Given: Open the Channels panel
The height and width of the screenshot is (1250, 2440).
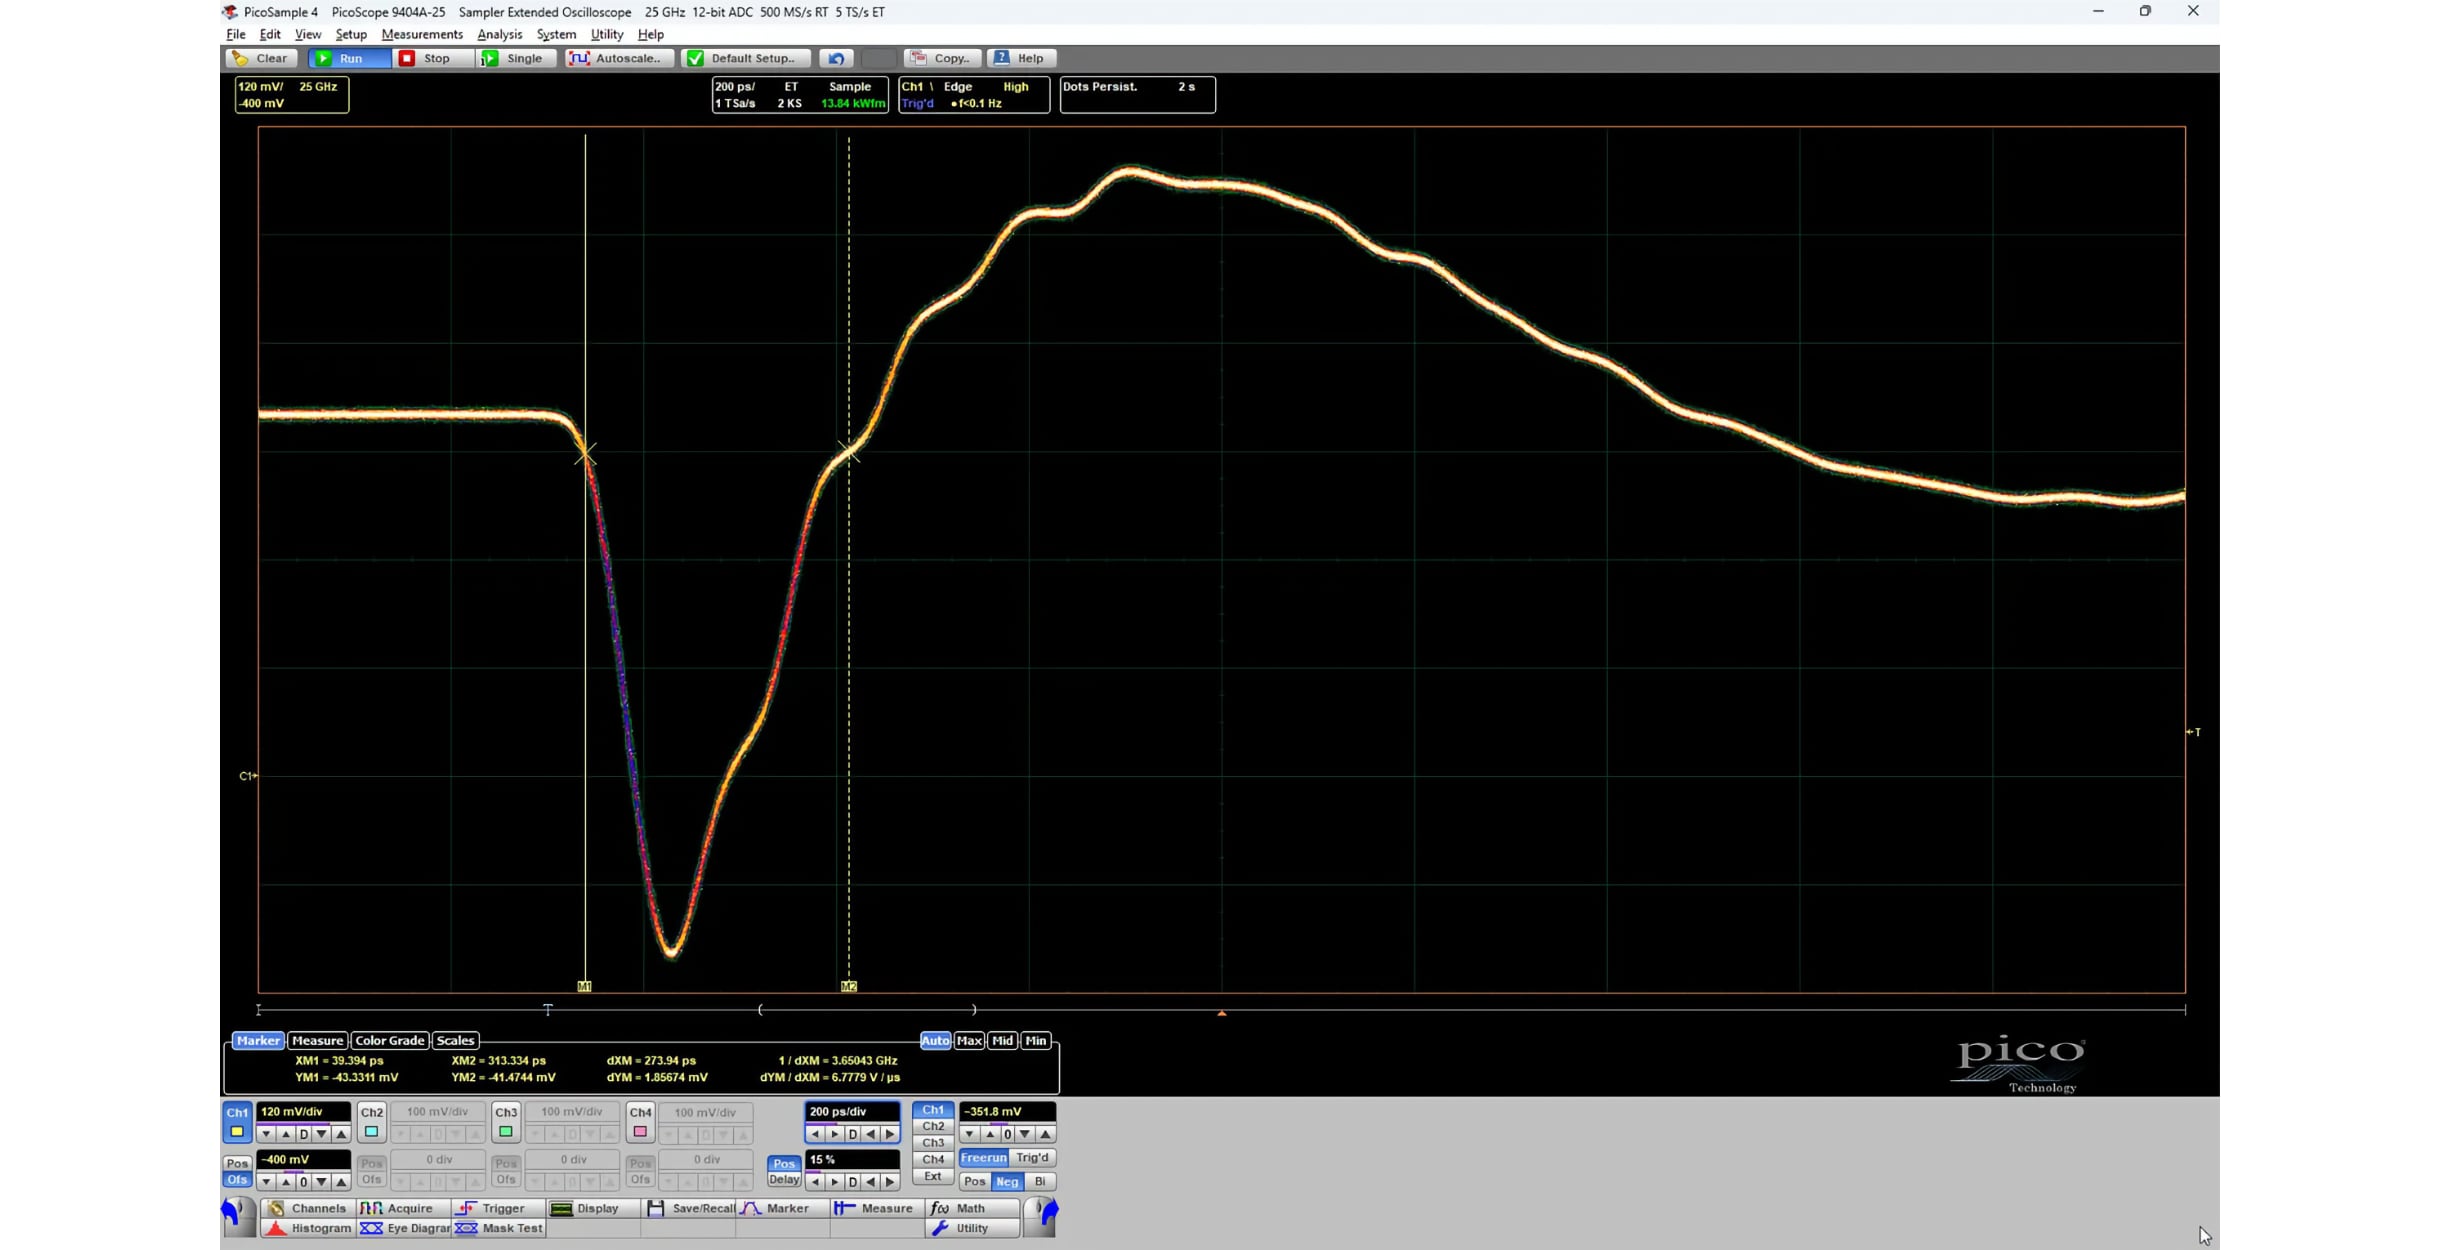Looking at the screenshot, I should pos(307,1208).
